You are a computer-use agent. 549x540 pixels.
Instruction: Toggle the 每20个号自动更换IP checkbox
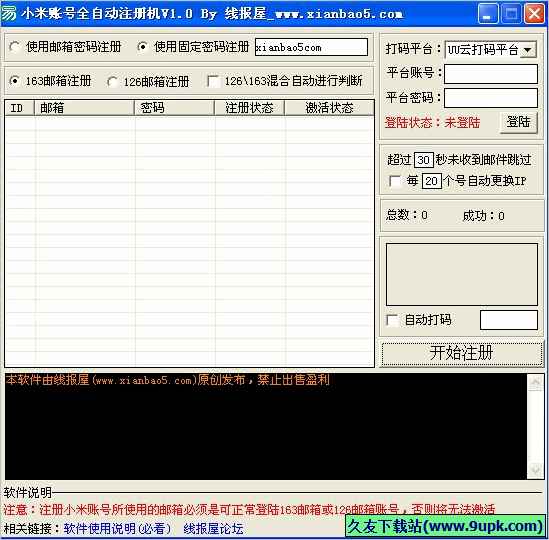point(395,181)
